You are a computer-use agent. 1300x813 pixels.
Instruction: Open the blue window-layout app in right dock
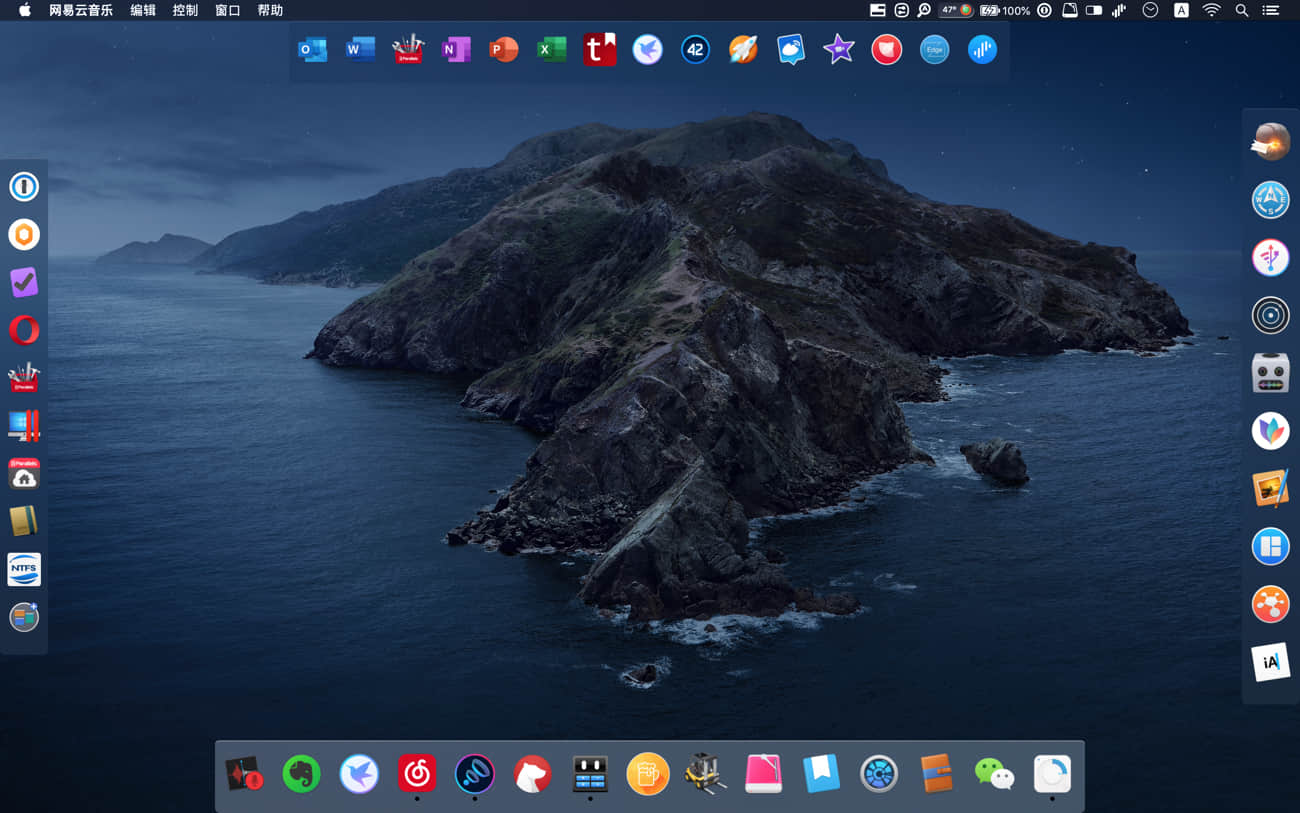tap(1270, 546)
